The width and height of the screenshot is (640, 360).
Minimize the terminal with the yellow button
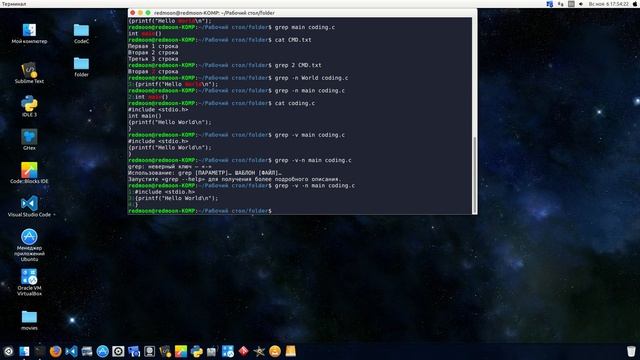tap(140, 13)
